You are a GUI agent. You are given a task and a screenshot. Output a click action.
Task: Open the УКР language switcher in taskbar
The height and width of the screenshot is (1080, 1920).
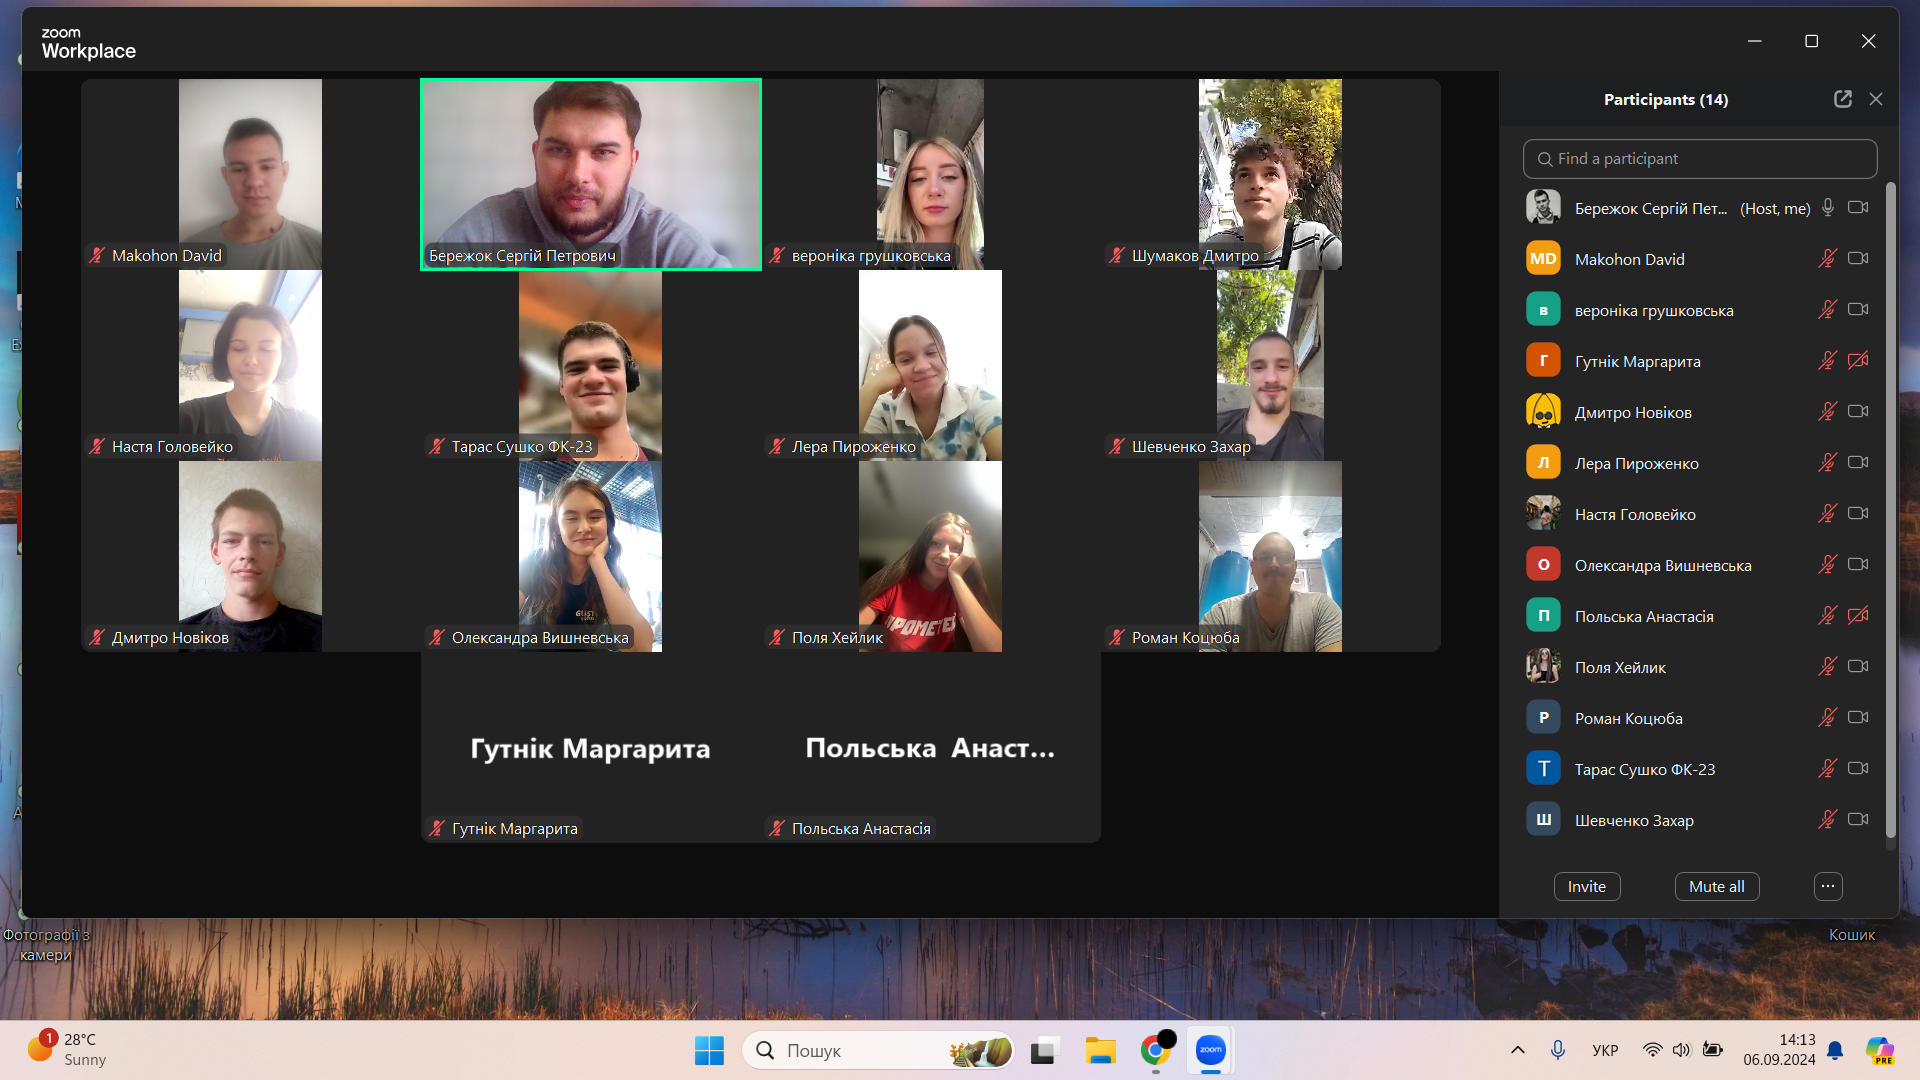pyautogui.click(x=1605, y=1050)
